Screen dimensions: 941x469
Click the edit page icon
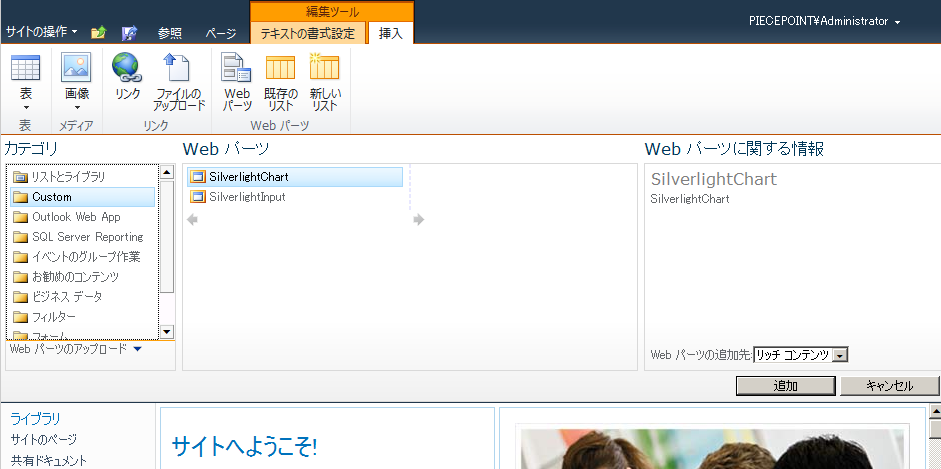130,33
